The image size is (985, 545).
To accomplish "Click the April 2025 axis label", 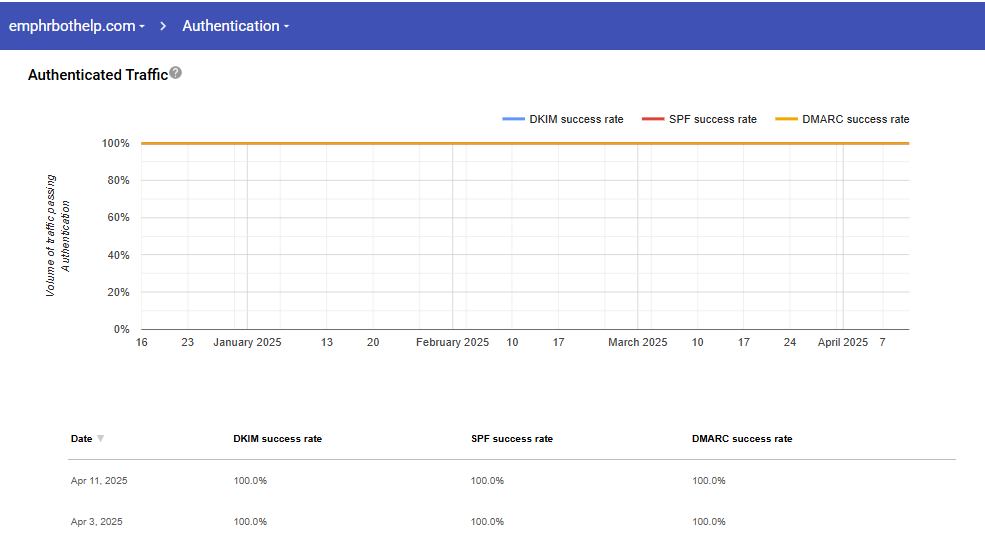I will pyautogui.click(x=842, y=342).
